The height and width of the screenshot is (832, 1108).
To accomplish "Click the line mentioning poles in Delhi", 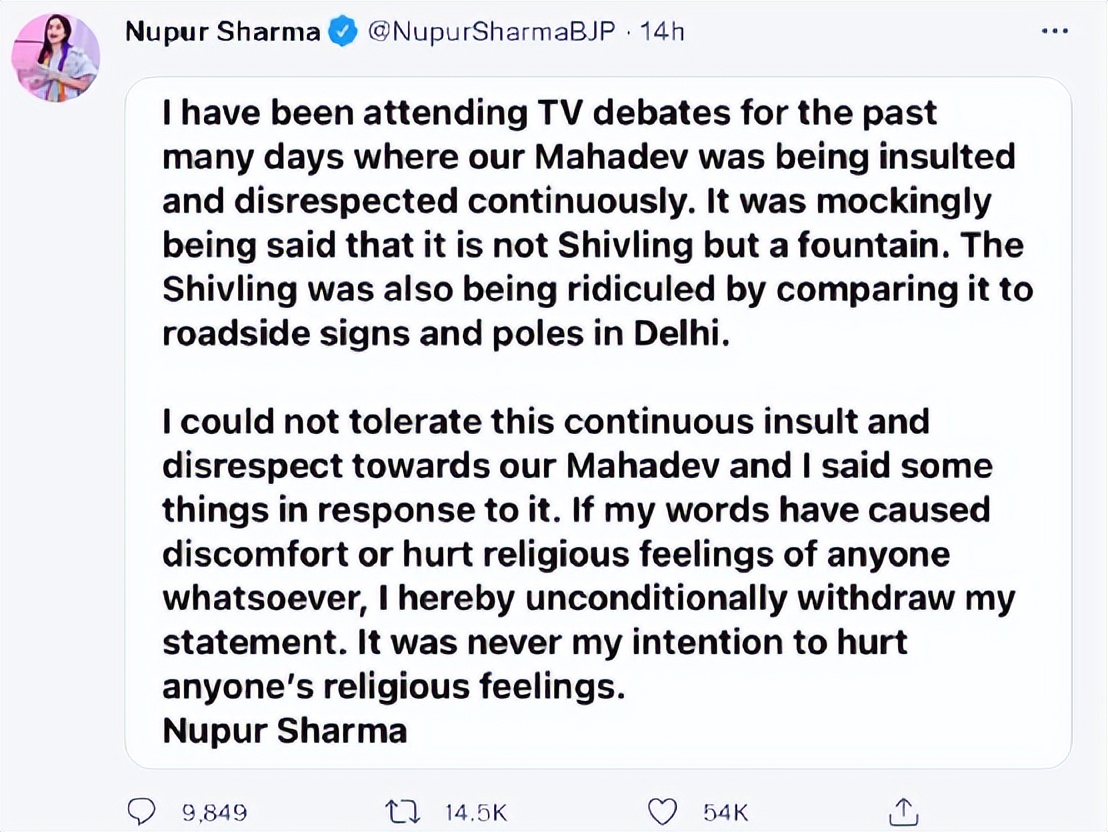I will tap(448, 333).
